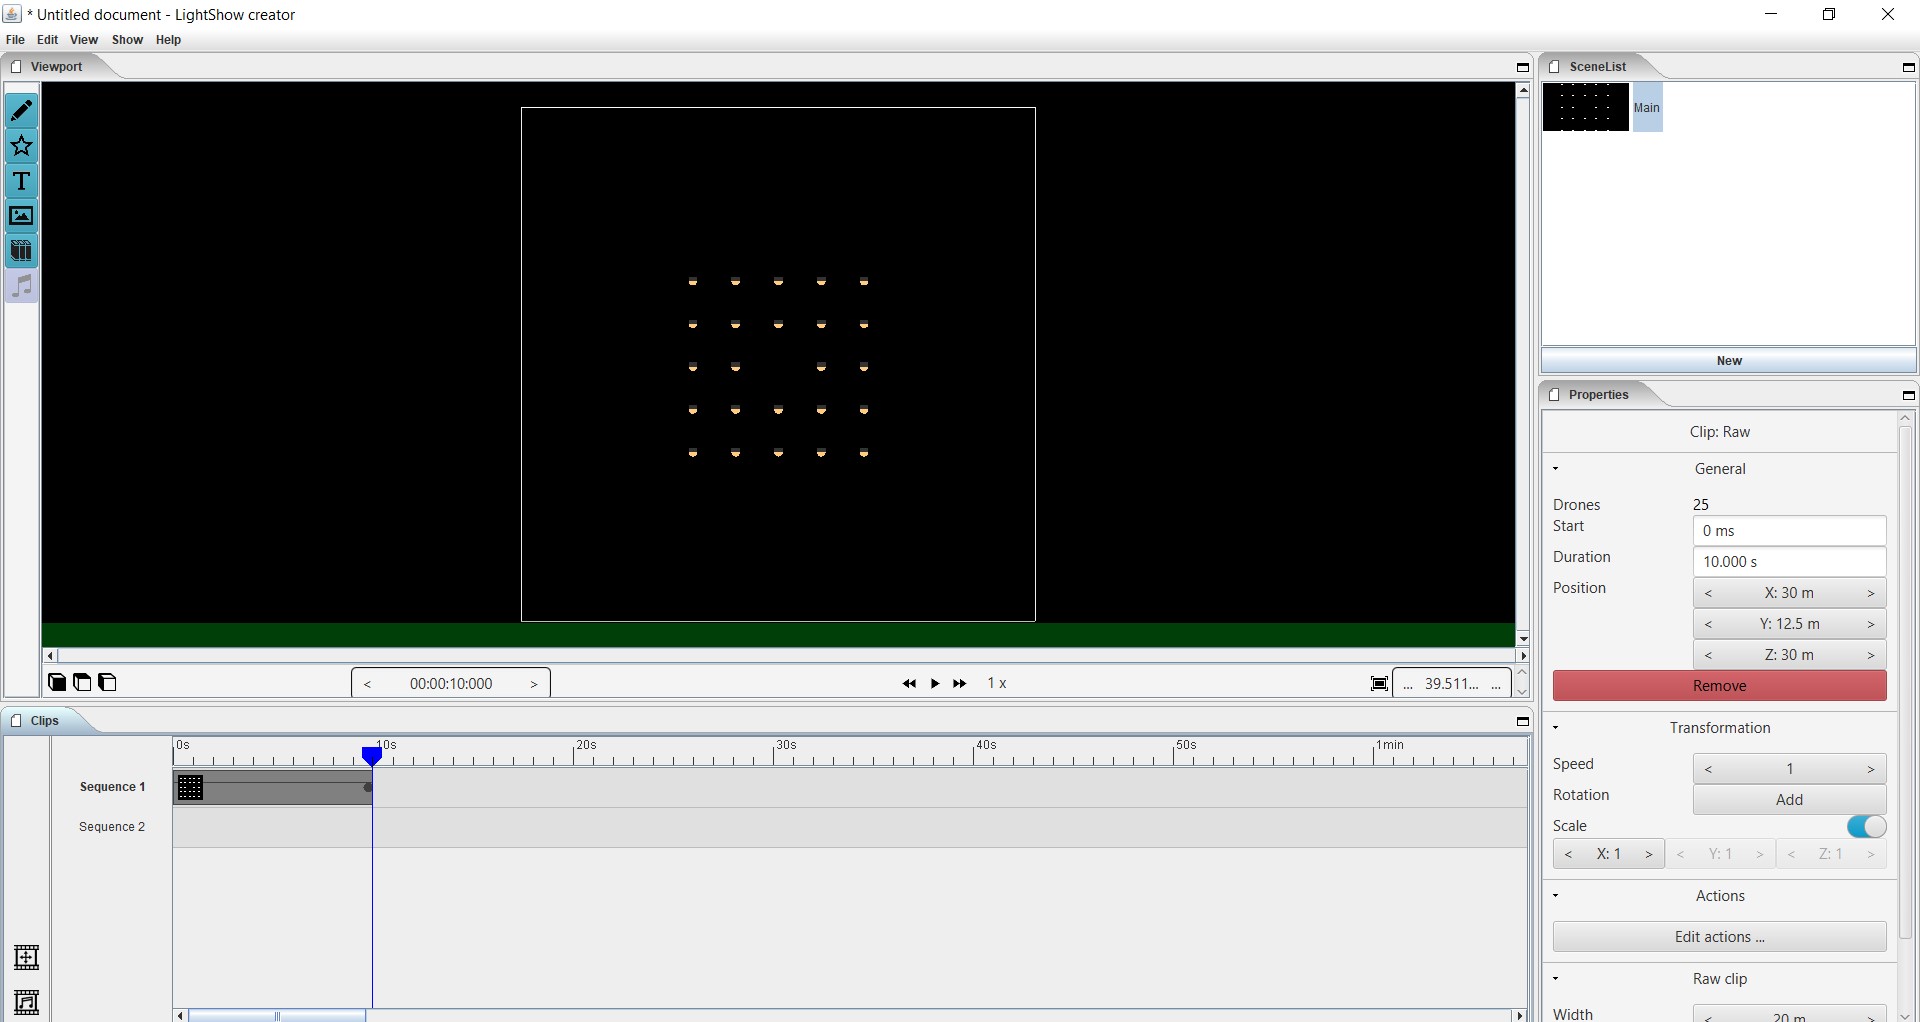Select the Main scene thumbnail
Image resolution: width=1920 pixels, height=1022 pixels.
coord(1586,108)
